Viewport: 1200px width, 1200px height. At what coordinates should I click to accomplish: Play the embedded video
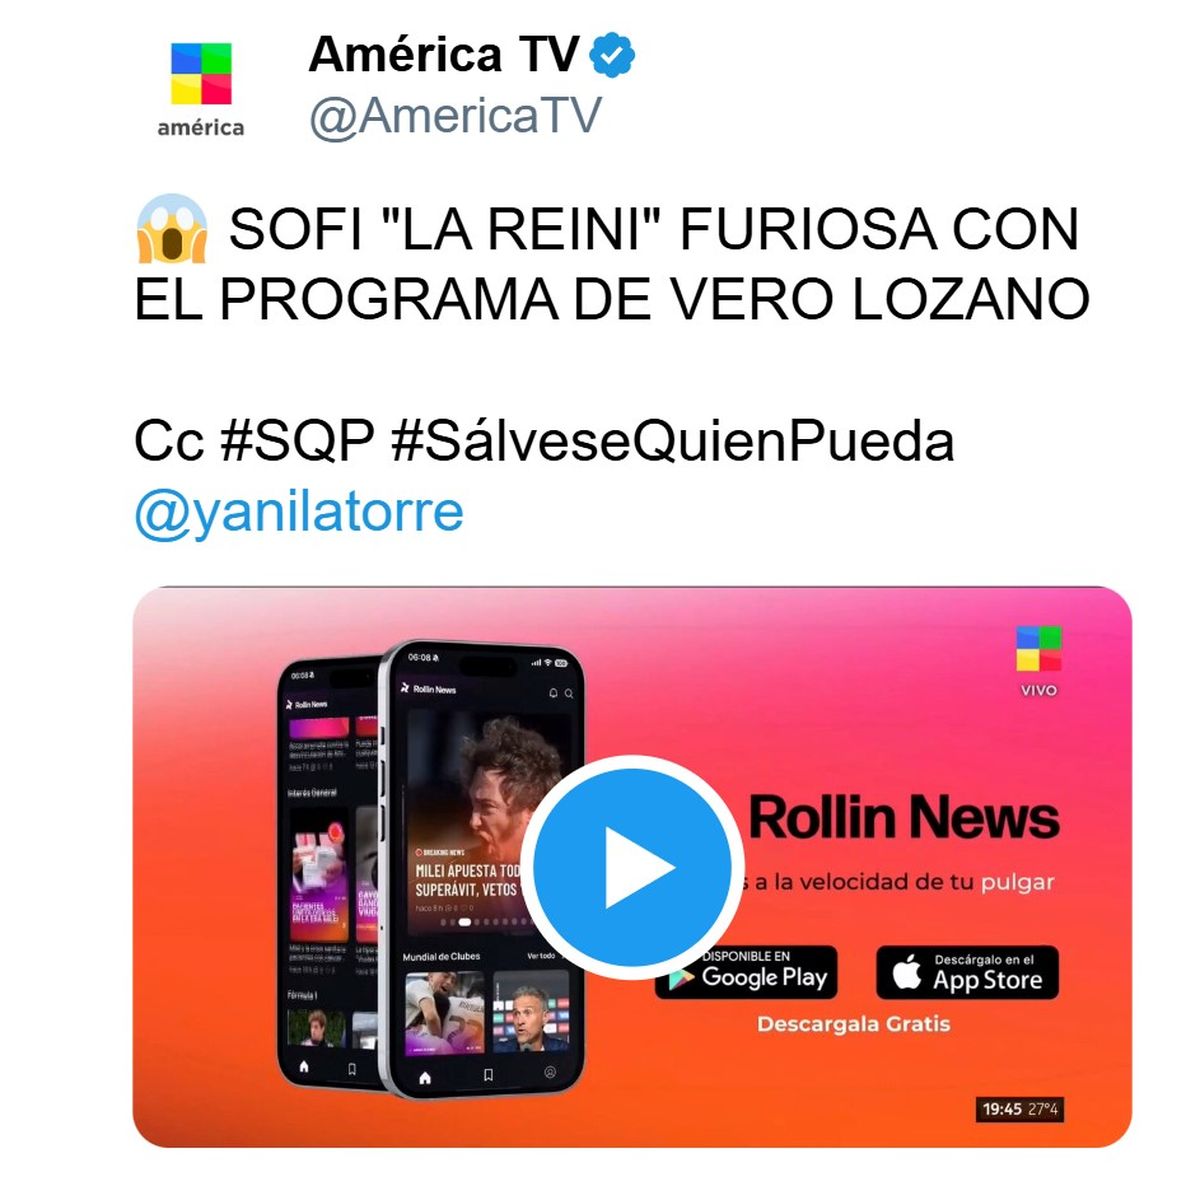(x=632, y=867)
